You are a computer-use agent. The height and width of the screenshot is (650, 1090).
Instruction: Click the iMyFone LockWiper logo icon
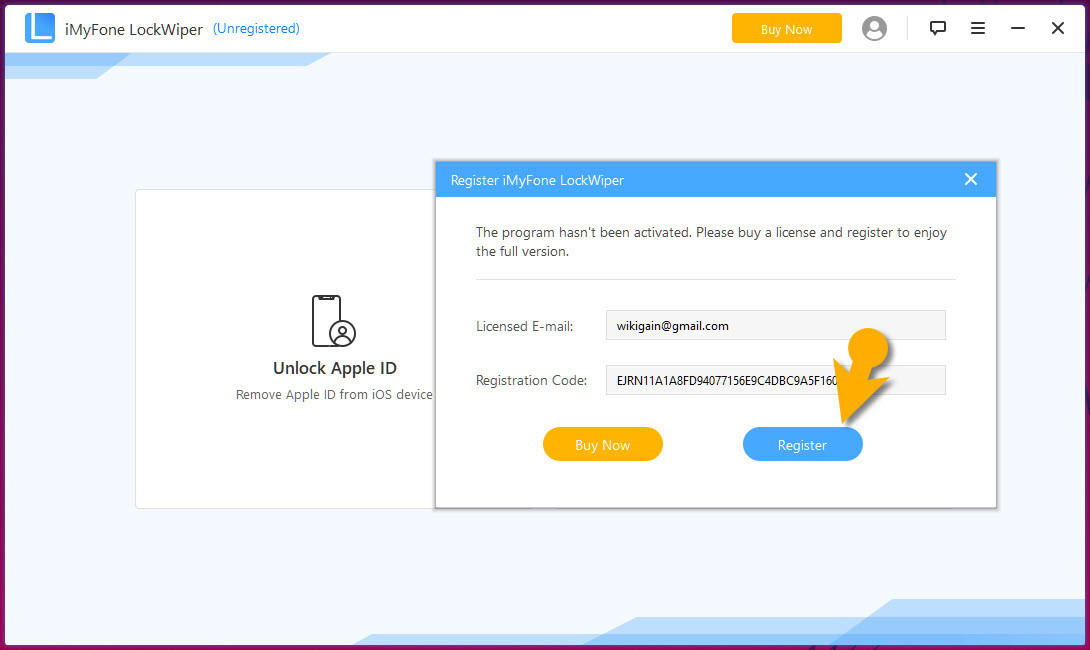tap(40, 28)
